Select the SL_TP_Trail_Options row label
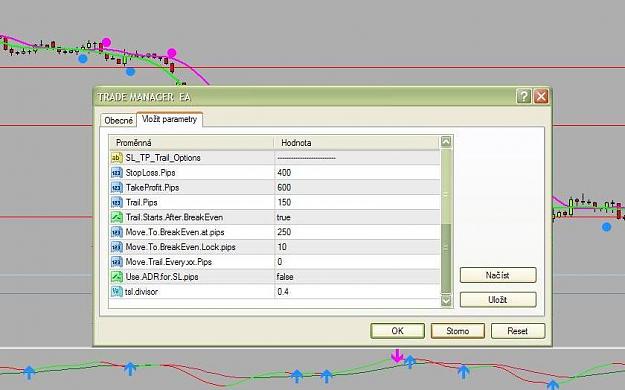 tap(163, 158)
